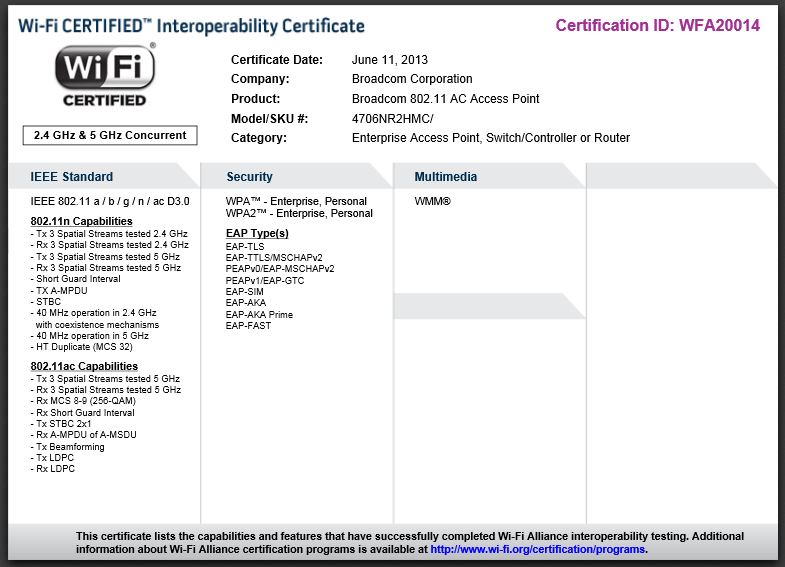
Task: Click the Multimedia column header
Action: [446, 177]
